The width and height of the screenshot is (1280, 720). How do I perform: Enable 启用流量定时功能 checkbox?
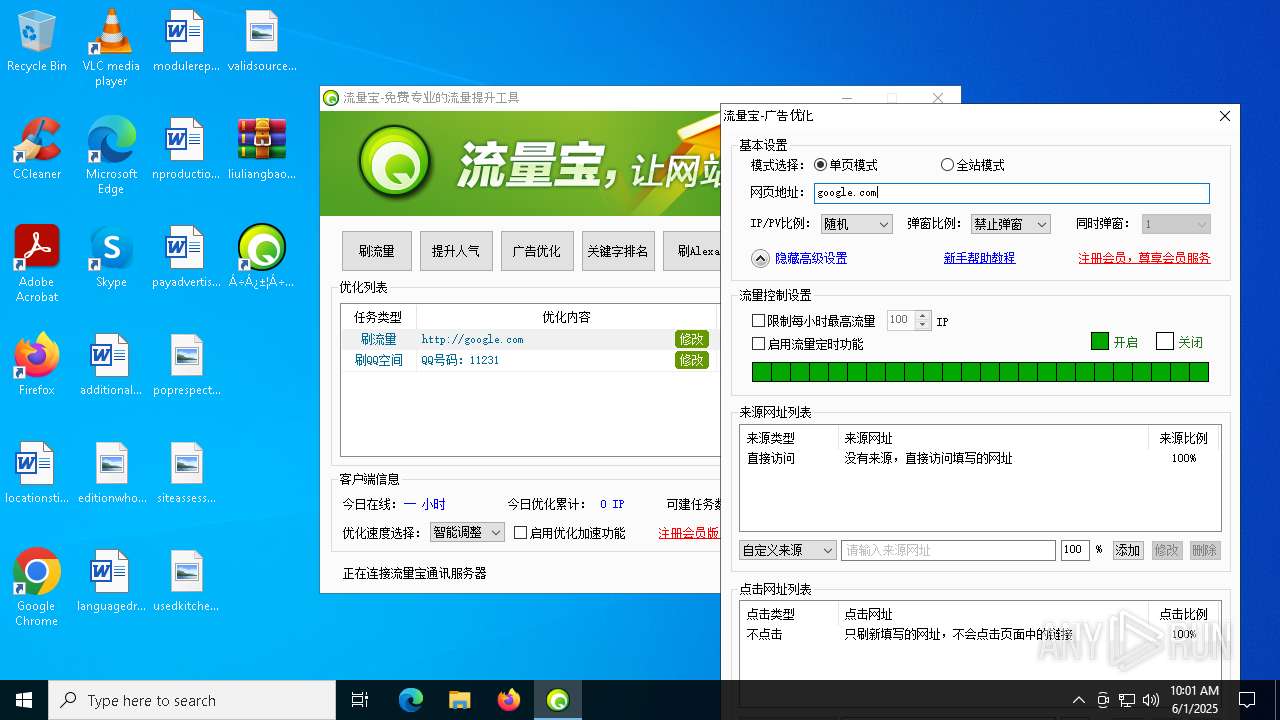pos(759,344)
